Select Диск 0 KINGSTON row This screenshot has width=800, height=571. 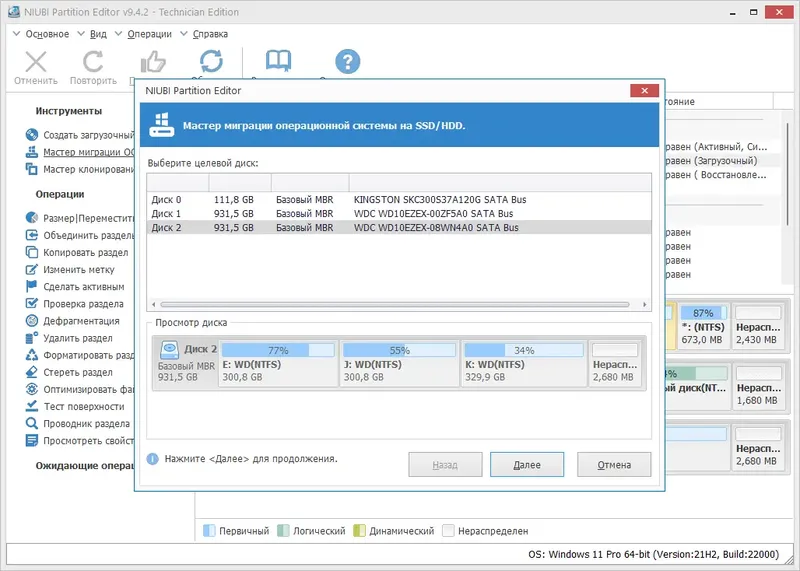399,200
